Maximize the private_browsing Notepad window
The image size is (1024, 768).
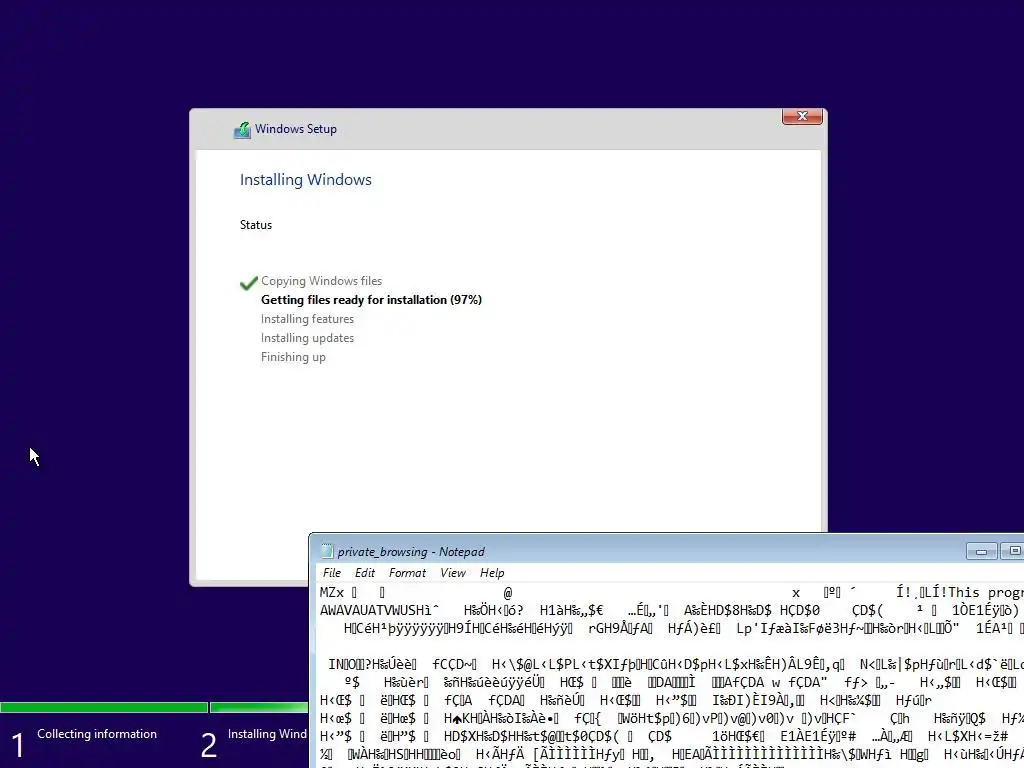click(1014, 551)
